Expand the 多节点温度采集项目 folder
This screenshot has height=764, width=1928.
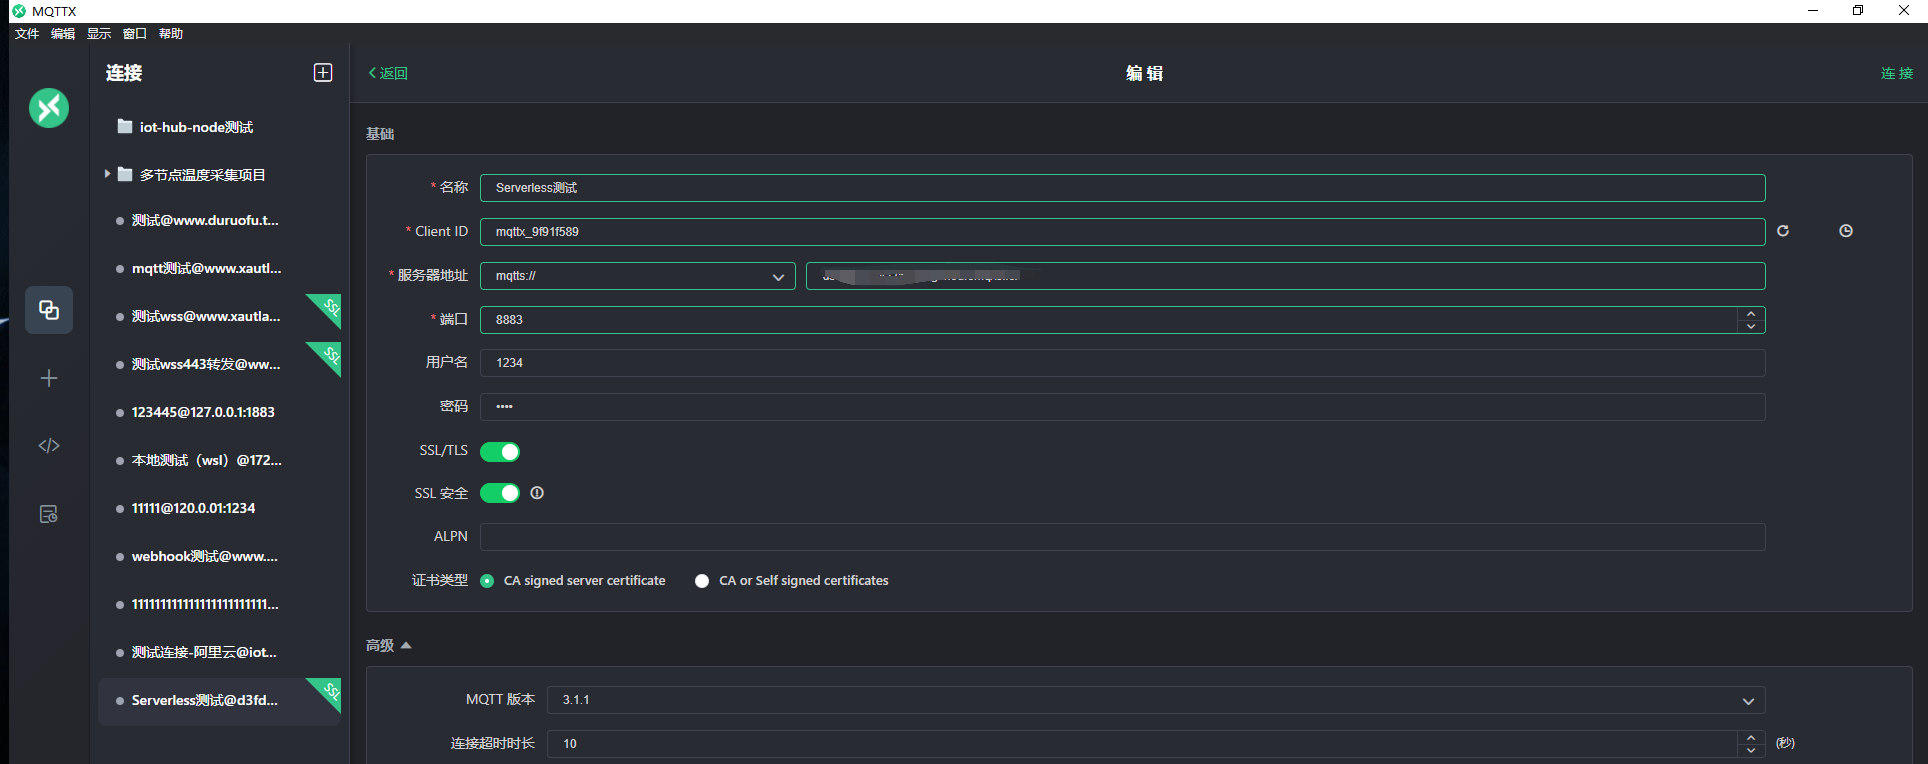tap(108, 174)
